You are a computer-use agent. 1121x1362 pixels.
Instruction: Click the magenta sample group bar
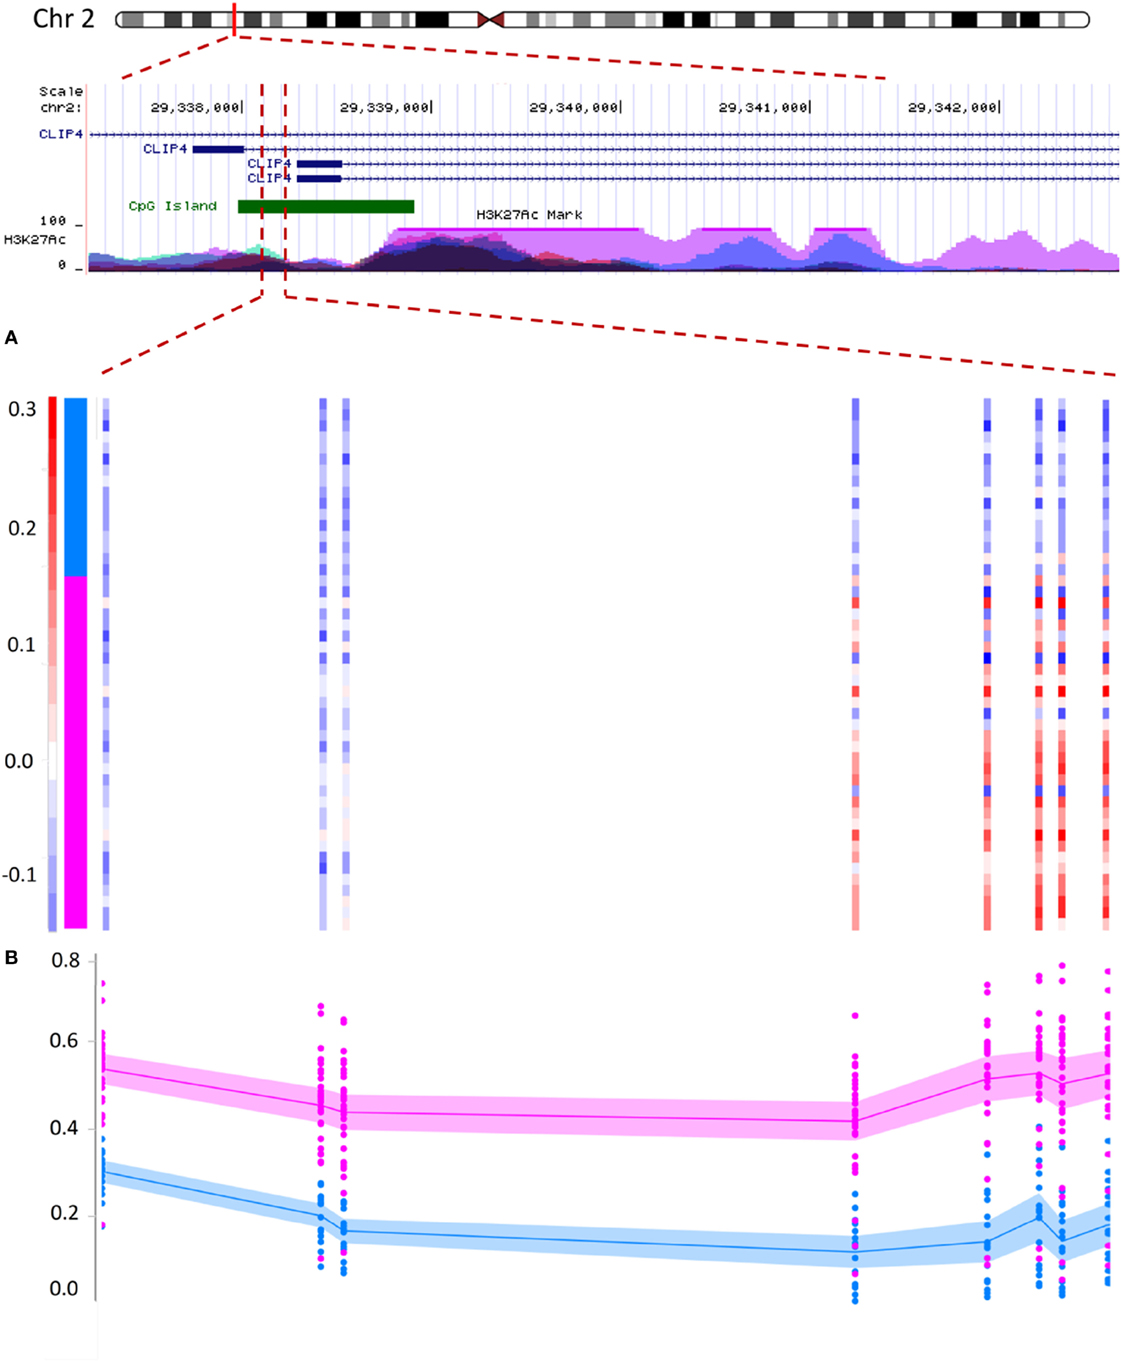tap(75, 752)
